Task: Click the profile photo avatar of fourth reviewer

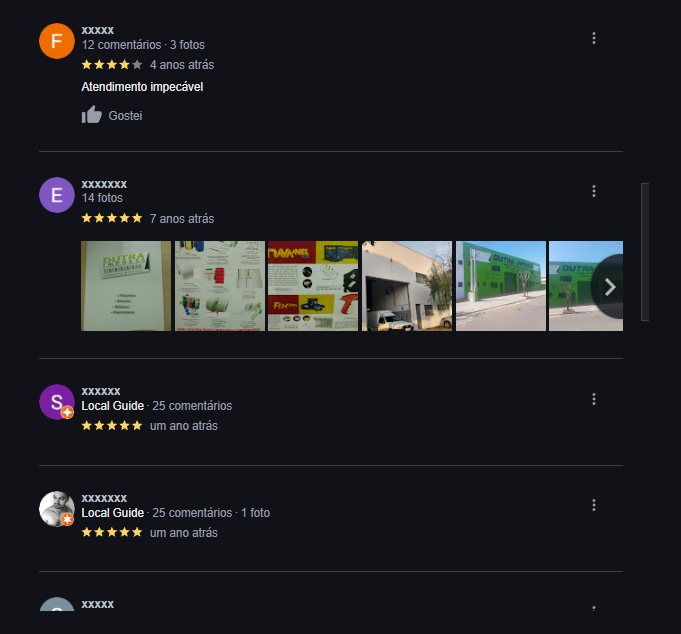Action: click(57, 509)
